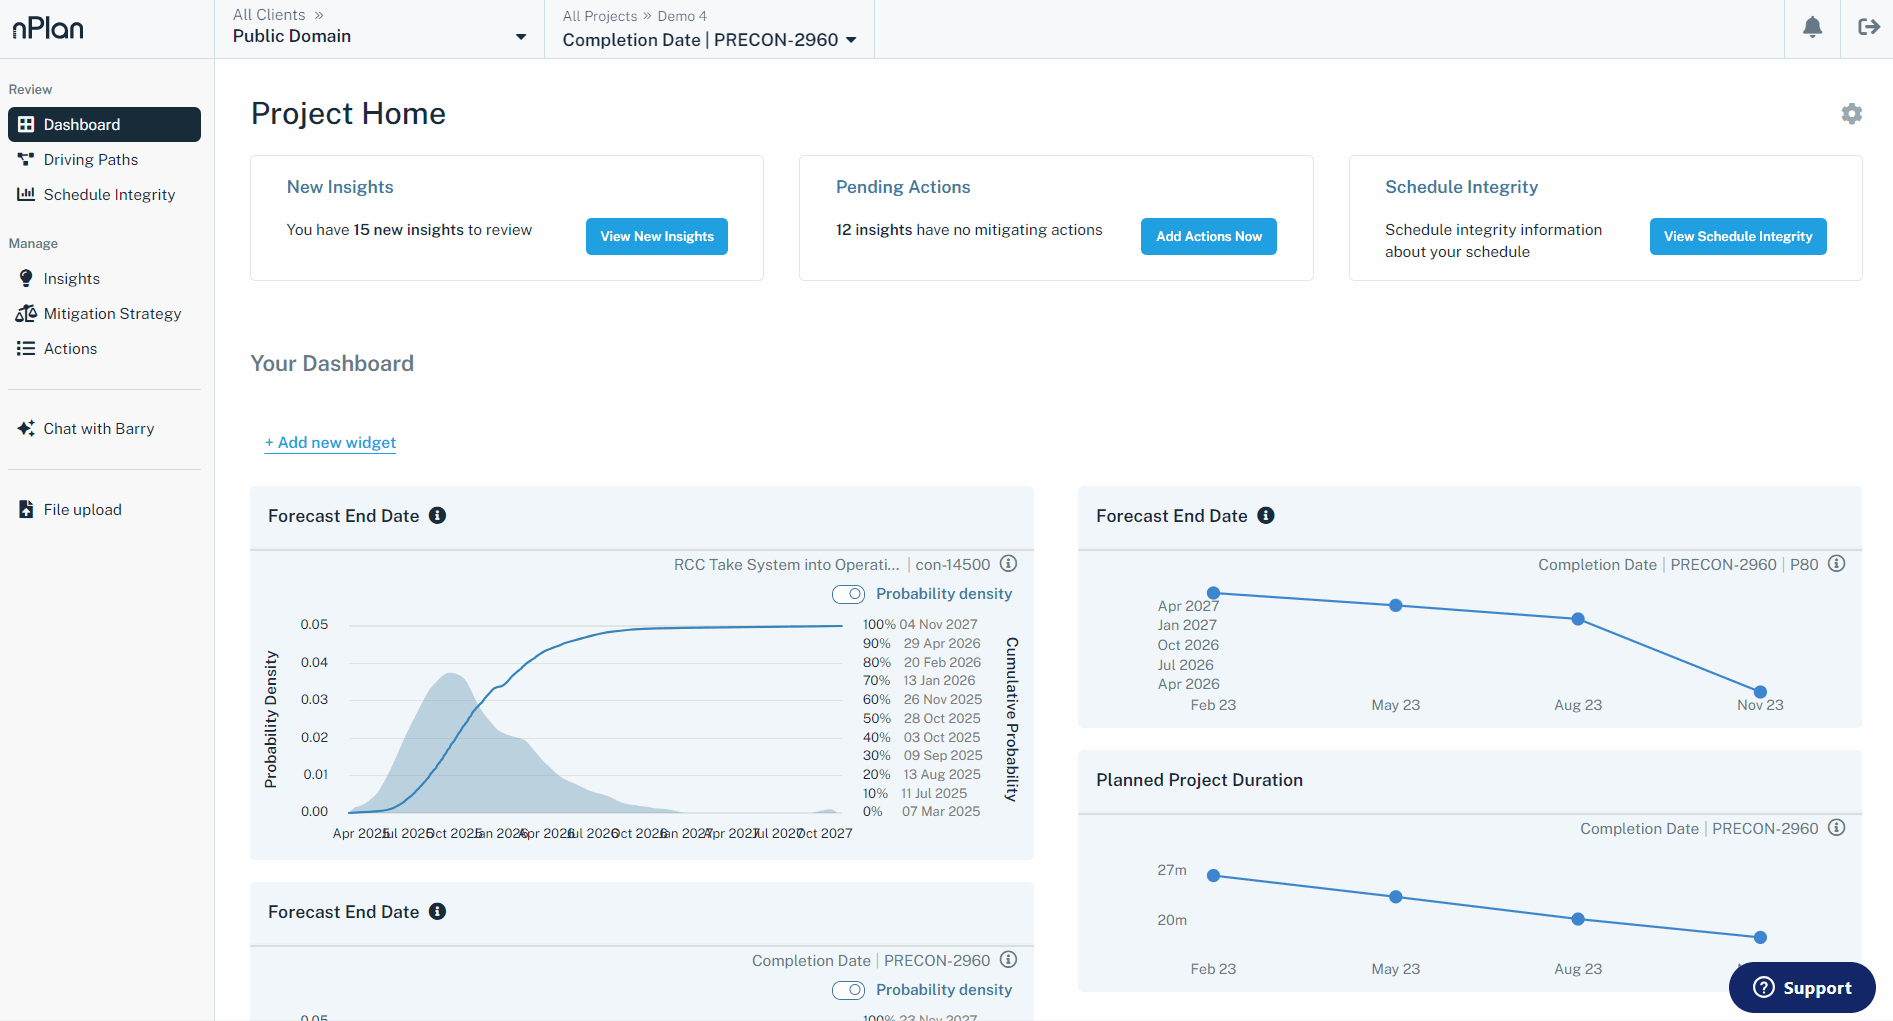Open the notifications bell
1893x1021 pixels.
[x=1812, y=28]
